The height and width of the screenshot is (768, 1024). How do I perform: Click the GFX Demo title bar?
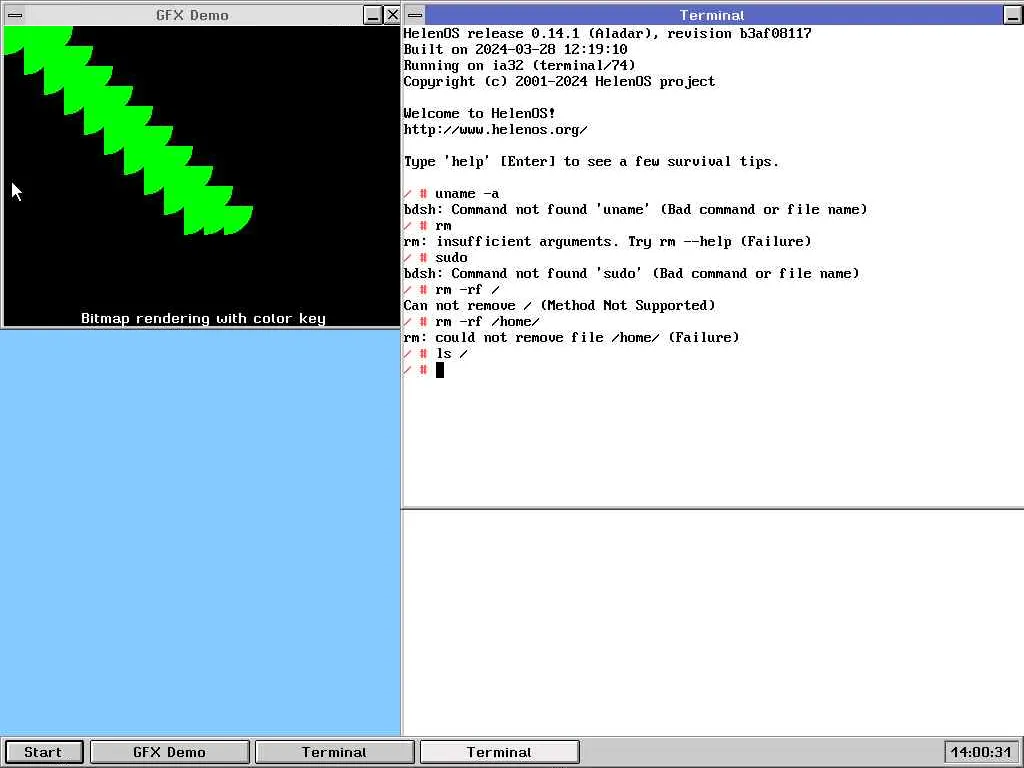[x=193, y=15]
